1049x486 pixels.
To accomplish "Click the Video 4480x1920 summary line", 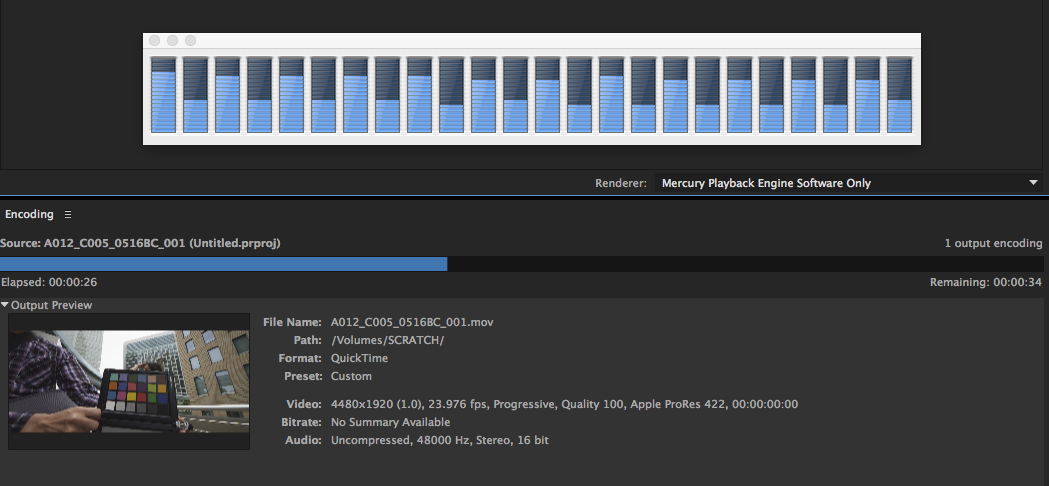I will click(565, 404).
